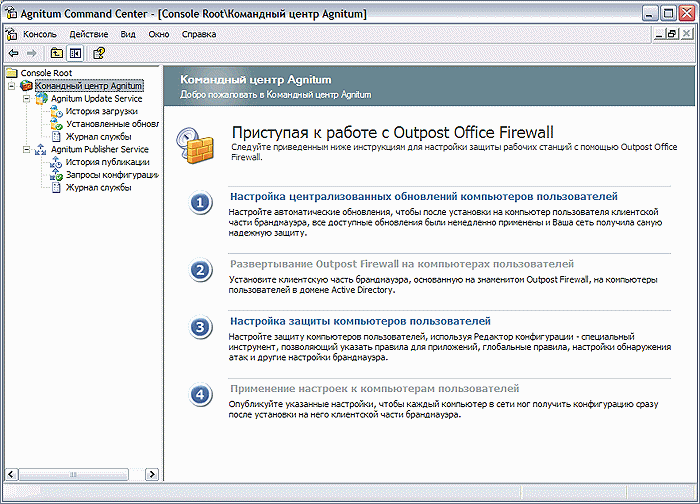Click the Установленные обновления icon
700x504 pixels.
point(56,124)
